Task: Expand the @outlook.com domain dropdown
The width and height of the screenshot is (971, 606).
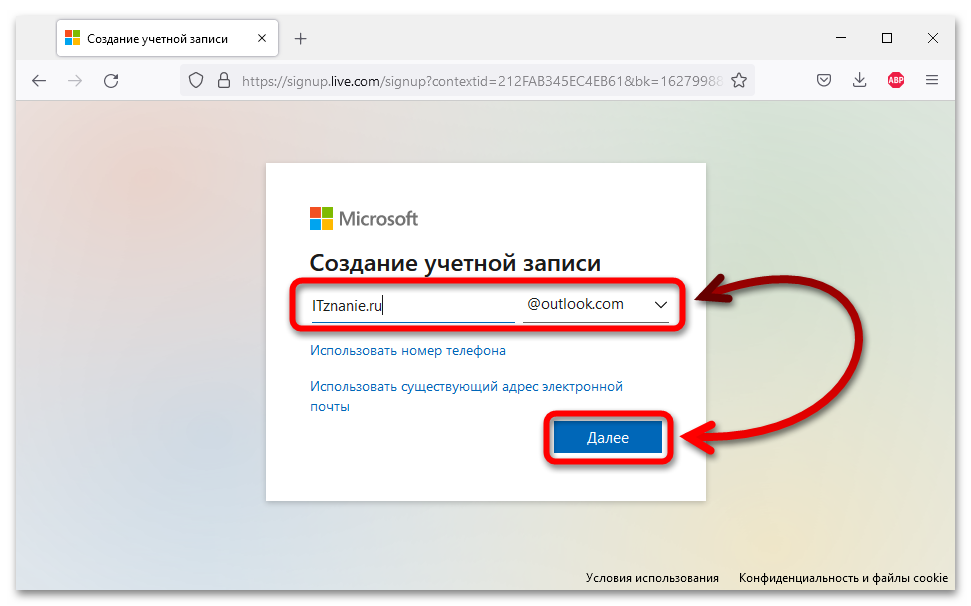Action: (x=596, y=305)
